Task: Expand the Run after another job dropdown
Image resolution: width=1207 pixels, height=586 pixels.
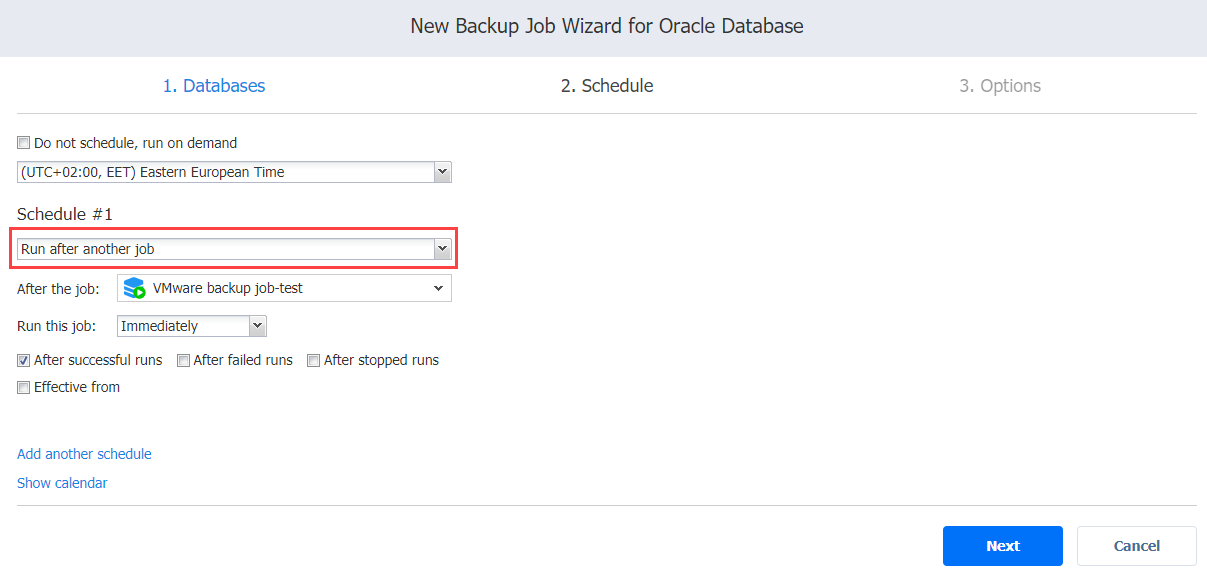Action: click(442, 249)
